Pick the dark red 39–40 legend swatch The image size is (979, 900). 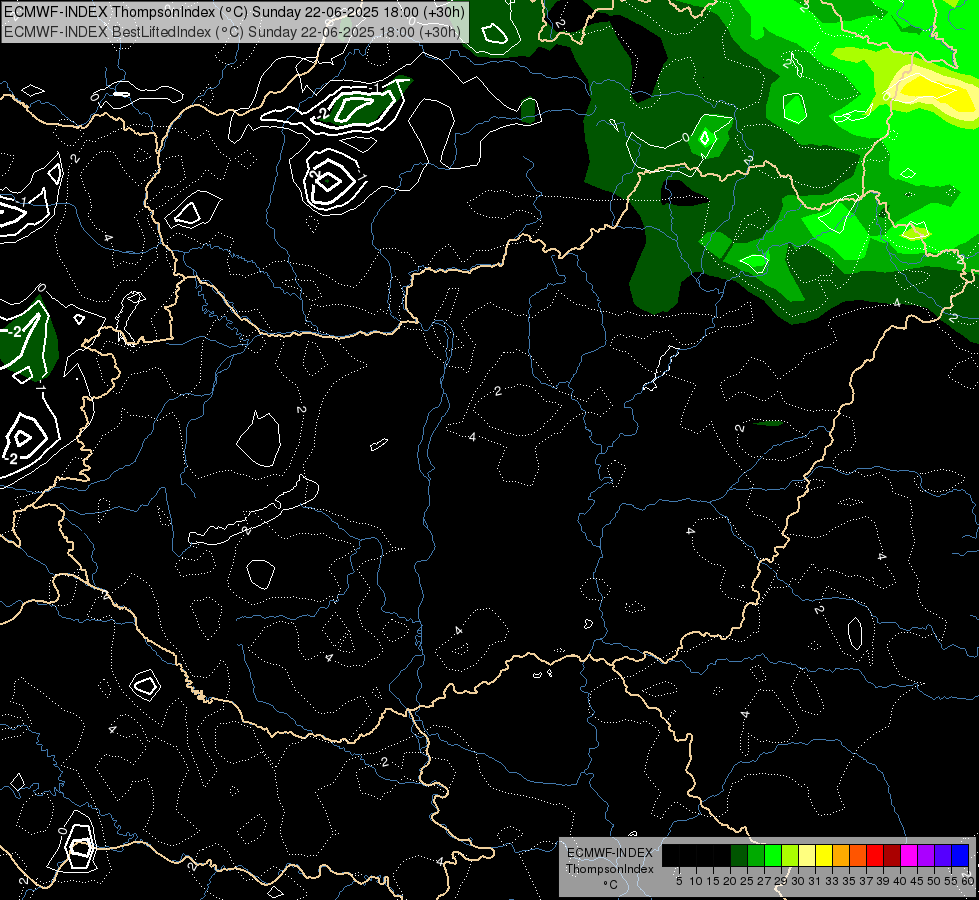tap(892, 855)
